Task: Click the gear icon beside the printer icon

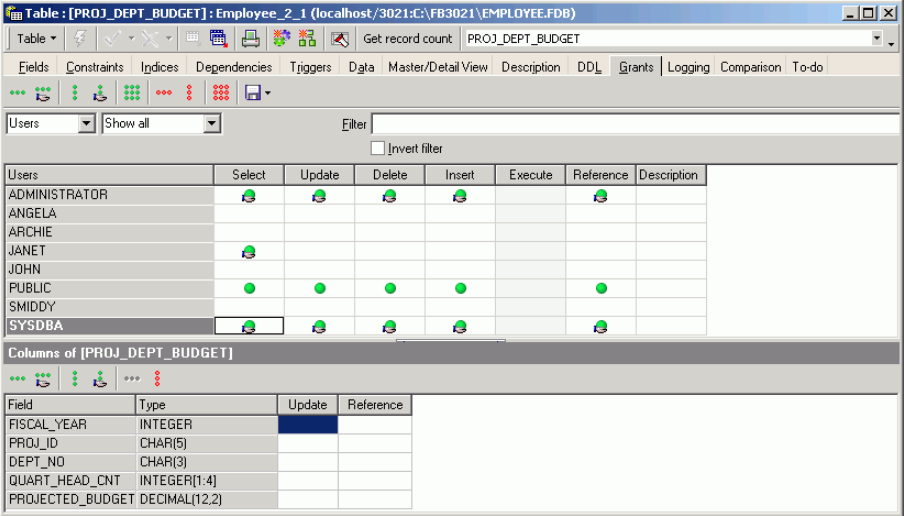Action: 281,39
